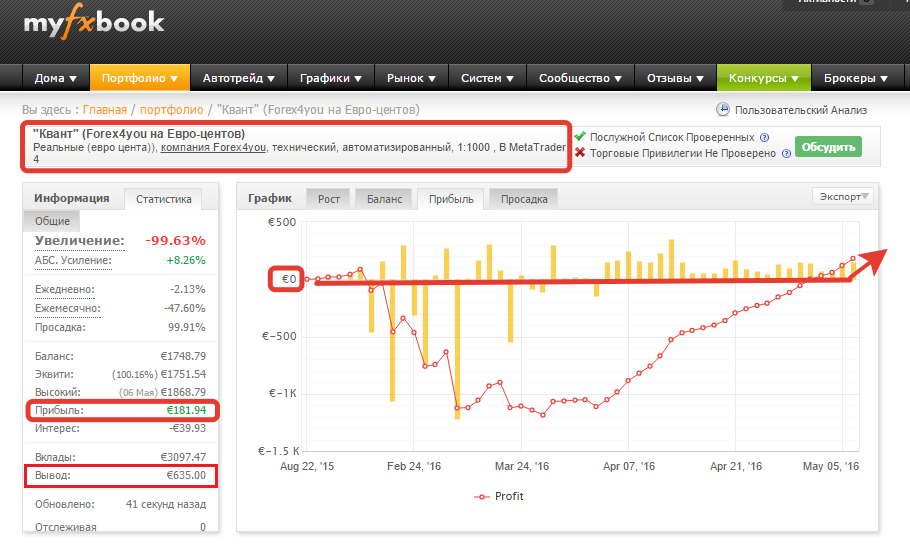Switch to the Статистика tab
The height and width of the screenshot is (544, 910).
(x=164, y=199)
